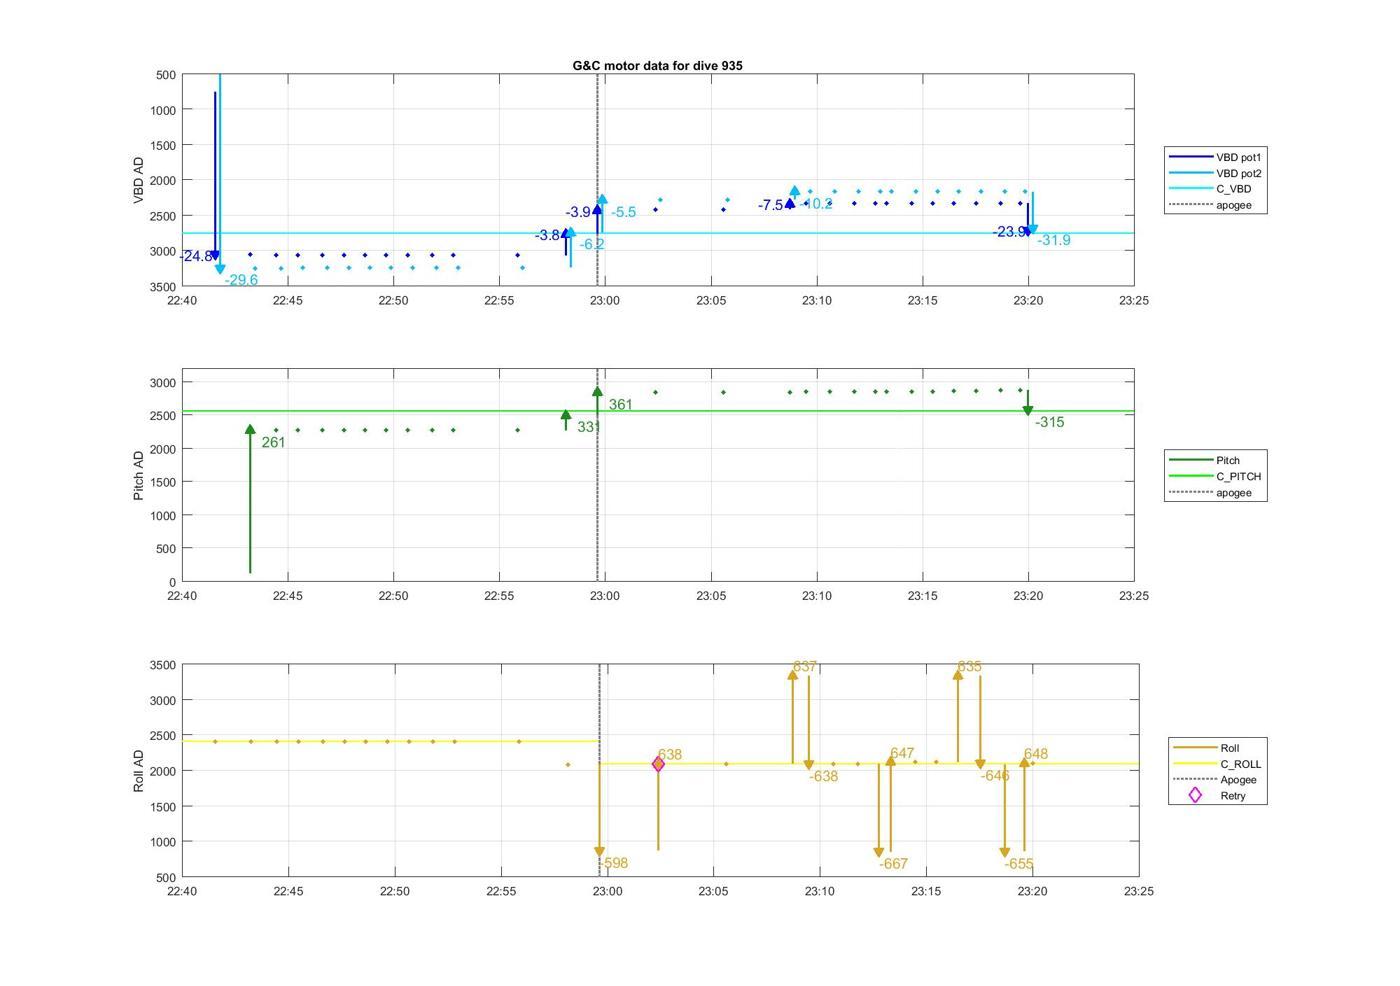
Task: Click the 'Retry' legend entry text
Action: click(1233, 796)
